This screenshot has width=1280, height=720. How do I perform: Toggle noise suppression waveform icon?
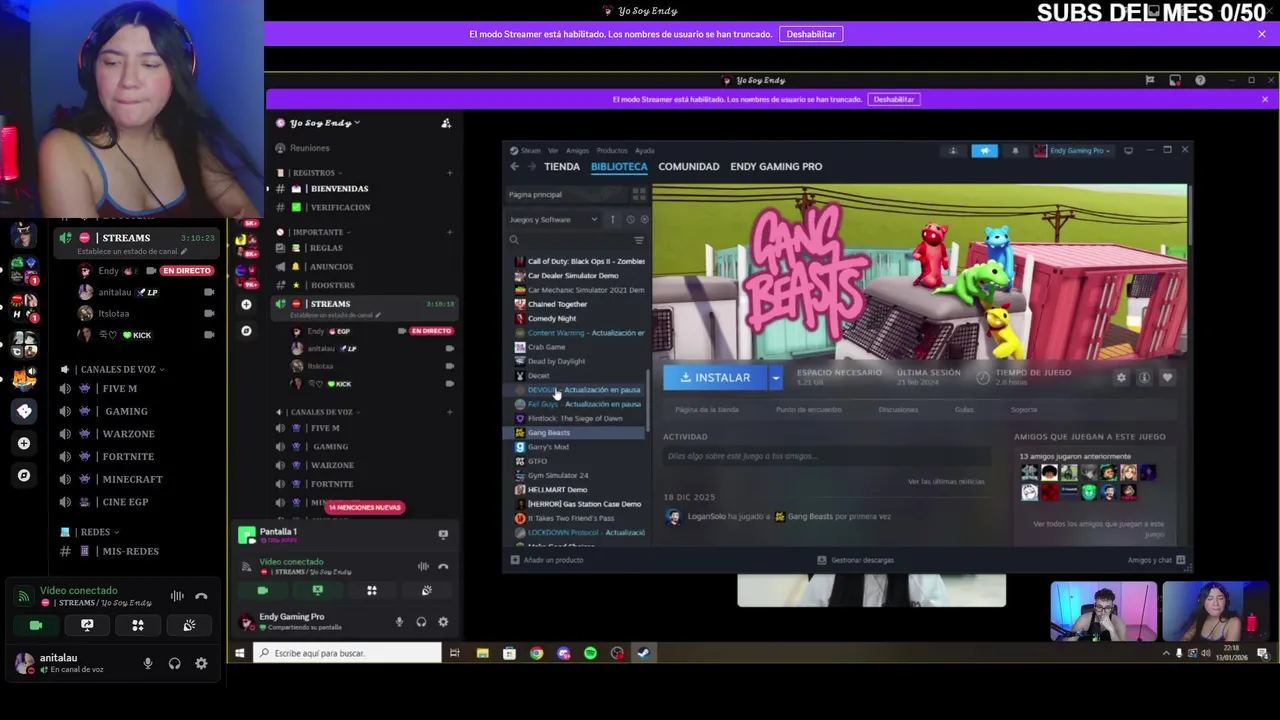[177, 597]
